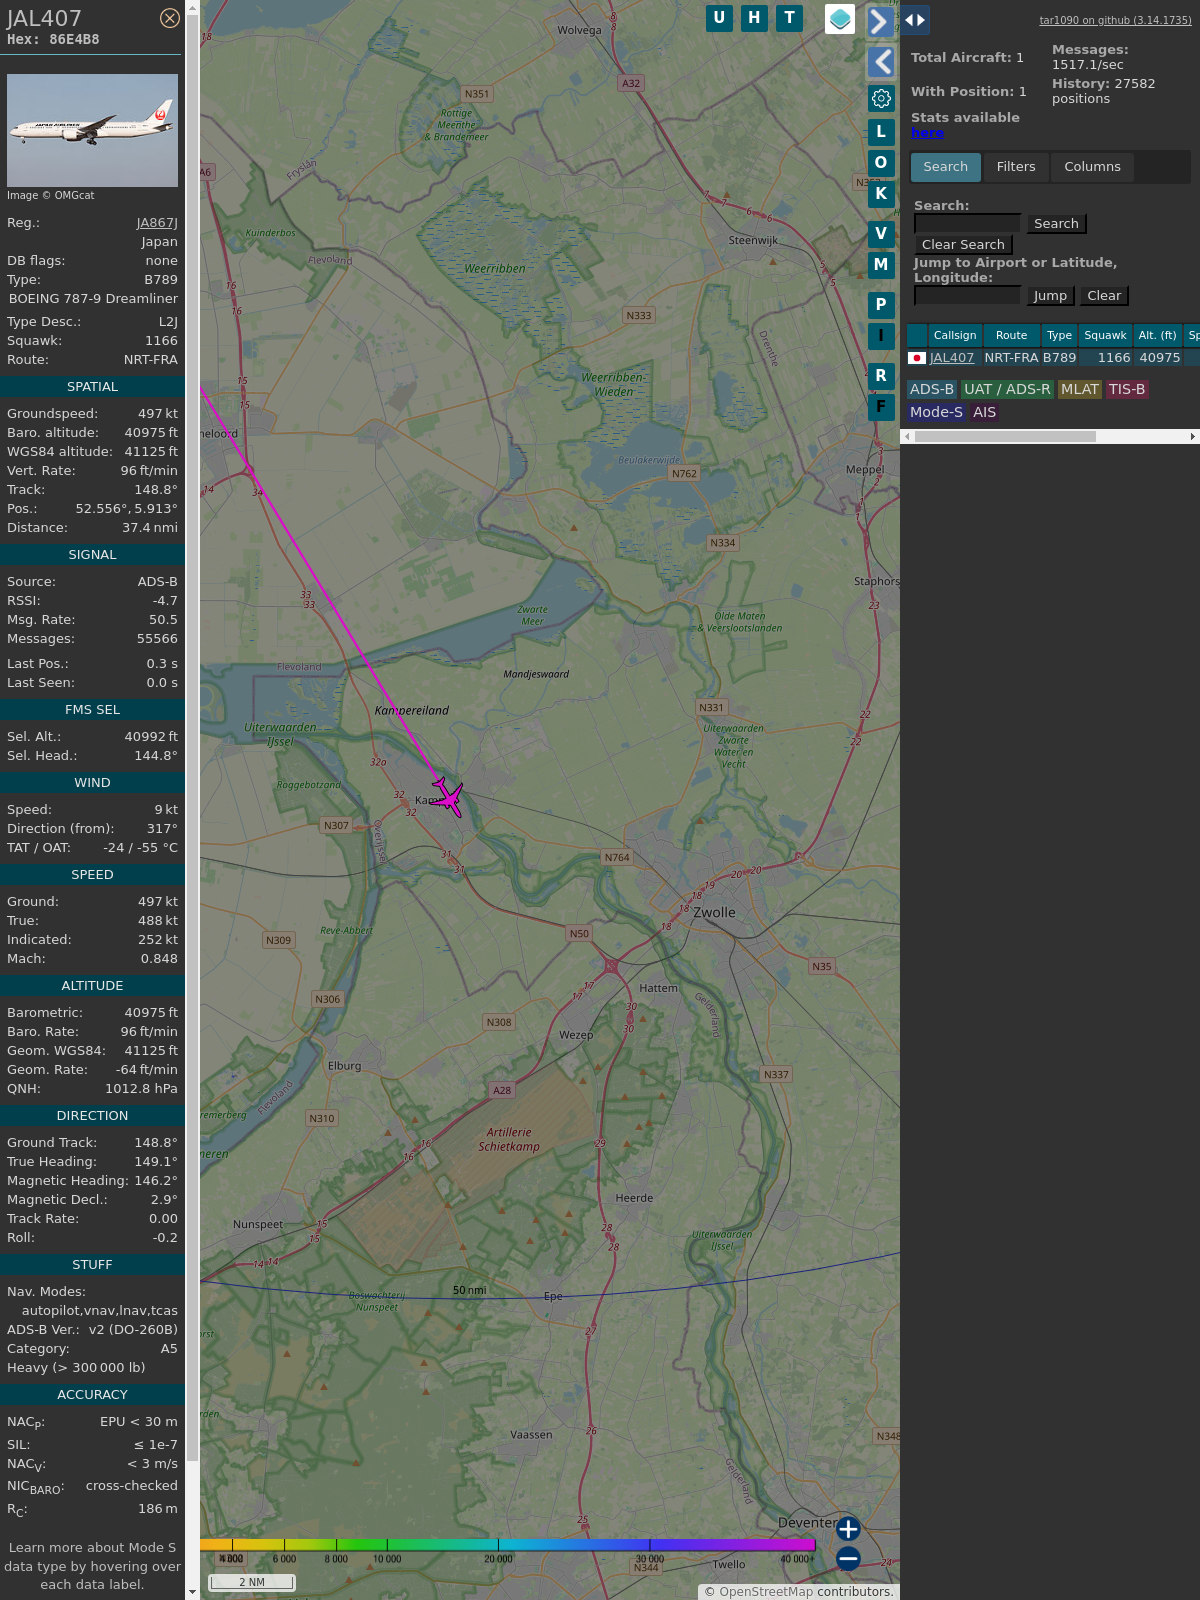Open the stats 'here' link
This screenshot has width=1200, height=1600.
(x=927, y=133)
